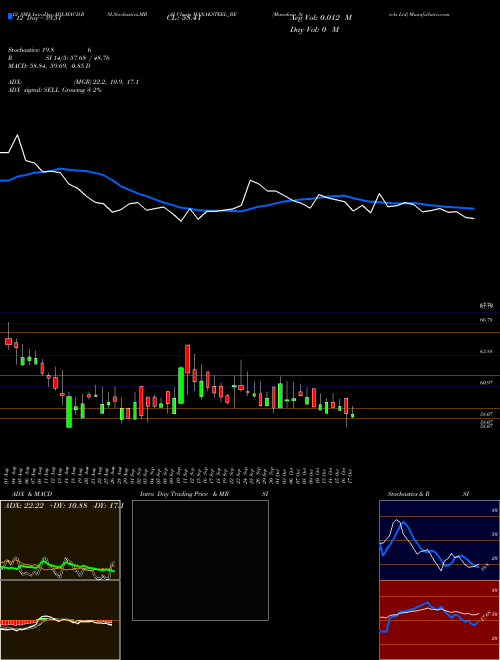Image resolution: width=500 pixels, height=660 pixels.
Task: Click the 'Day Vol: 0 M' text
Action: [314, 29]
